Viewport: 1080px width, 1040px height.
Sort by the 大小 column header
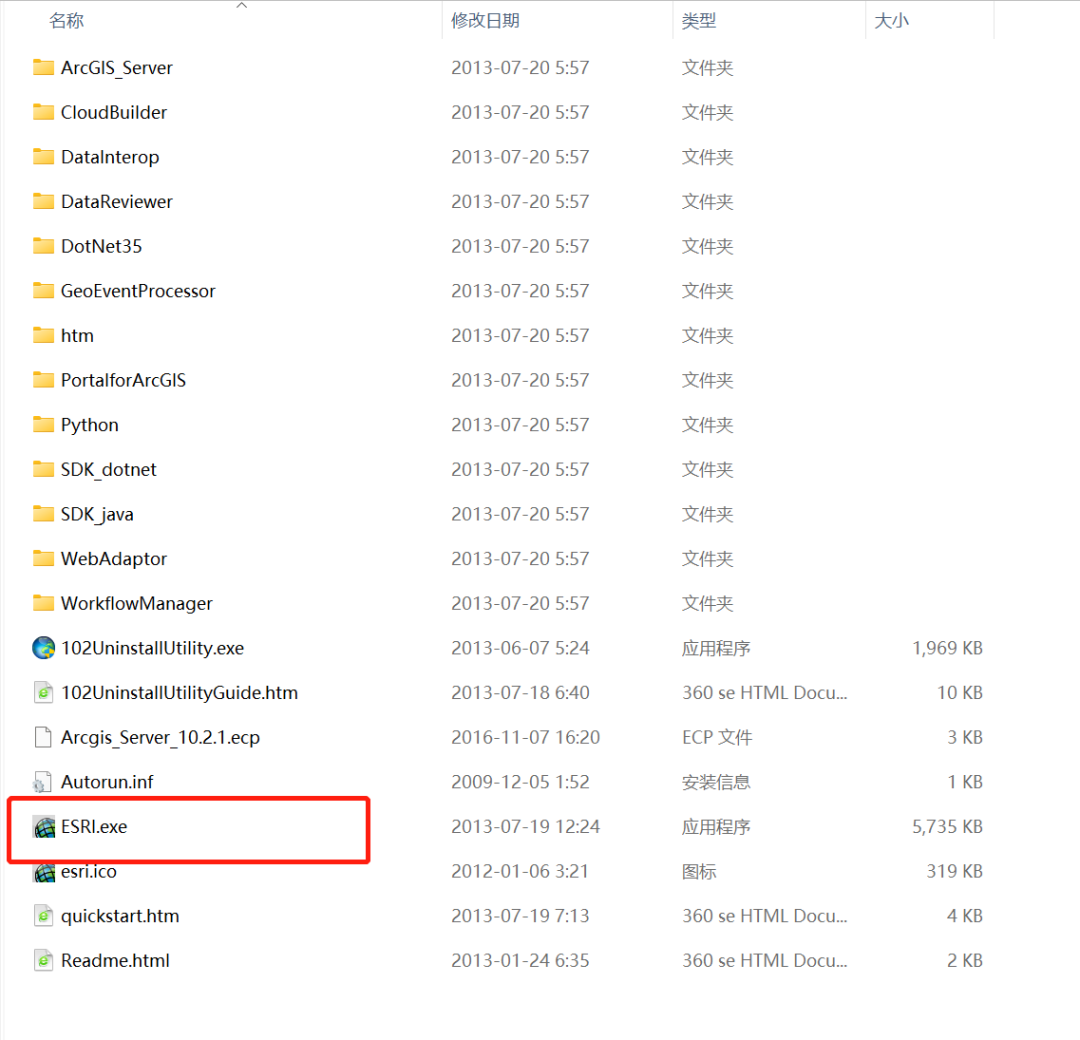(x=891, y=21)
